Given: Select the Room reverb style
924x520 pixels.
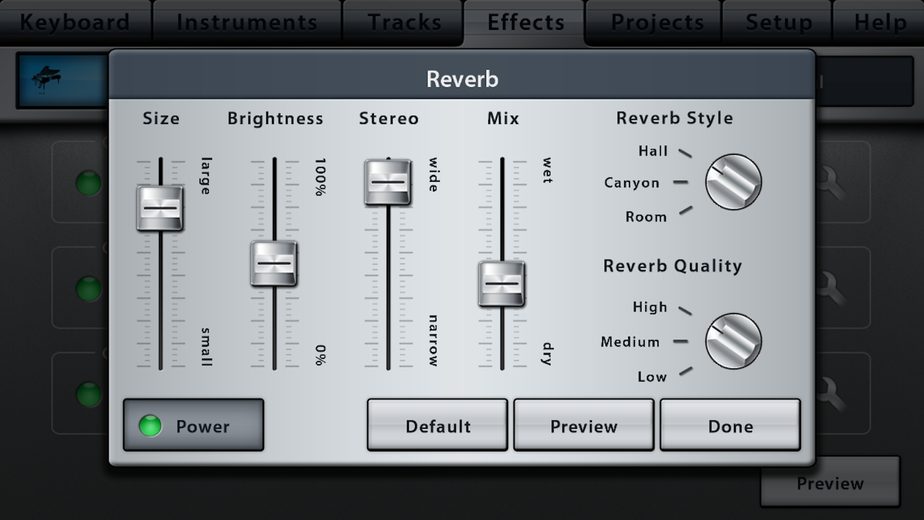Looking at the screenshot, I should [x=646, y=217].
